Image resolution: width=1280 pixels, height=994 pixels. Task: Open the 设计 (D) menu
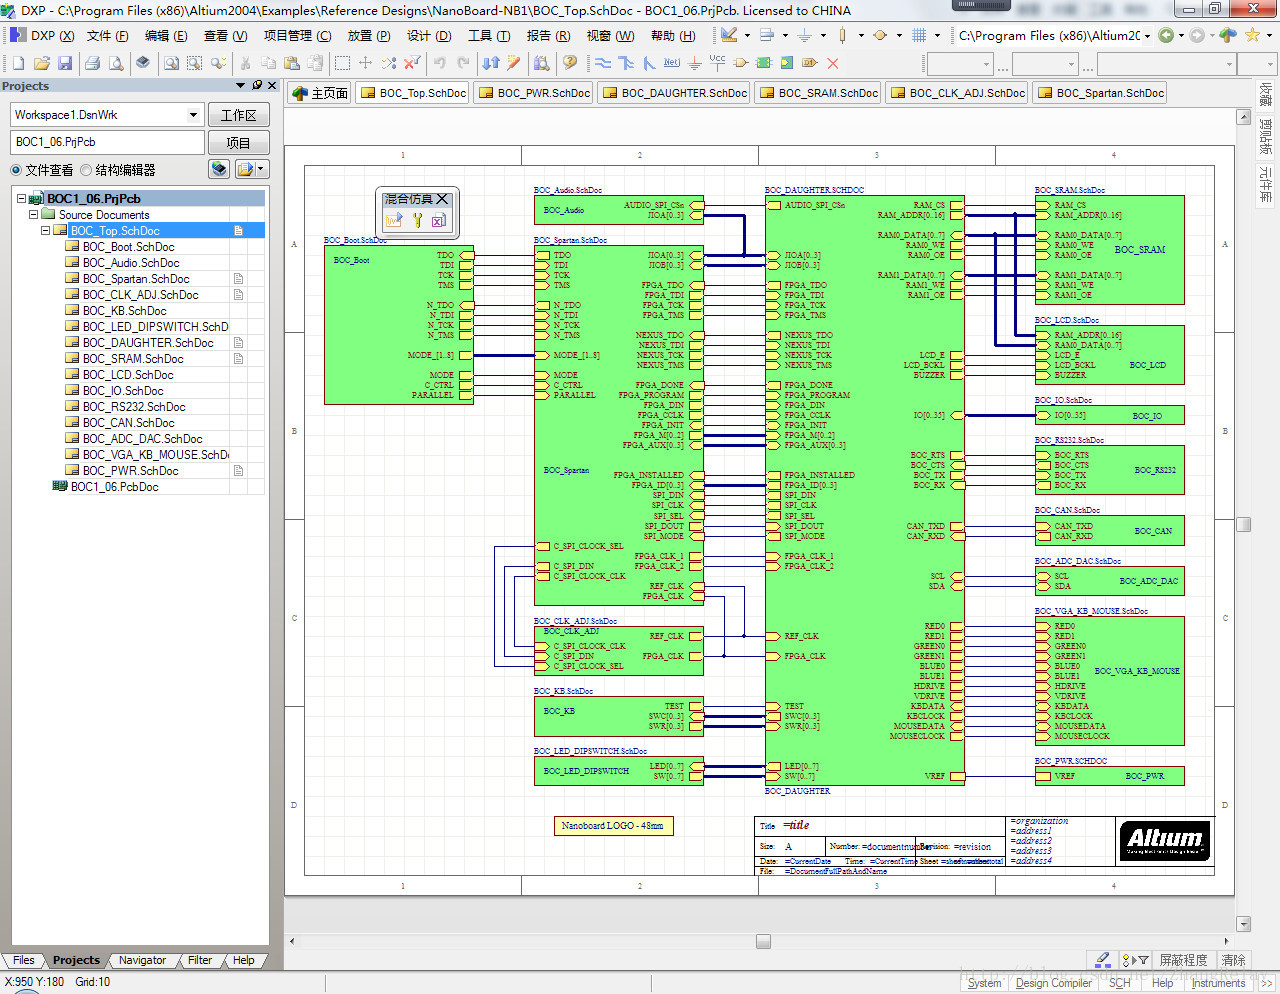pos(429,35)
